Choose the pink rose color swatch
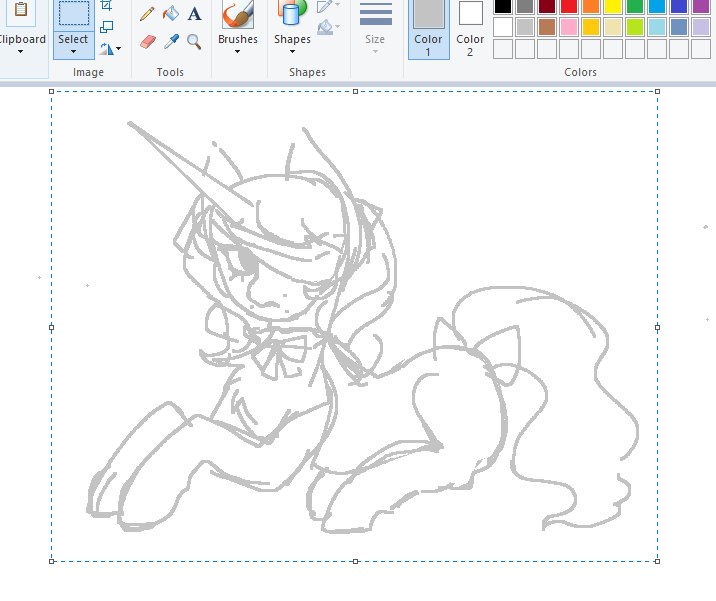The image size is (716, 601). tap(569, 27)
